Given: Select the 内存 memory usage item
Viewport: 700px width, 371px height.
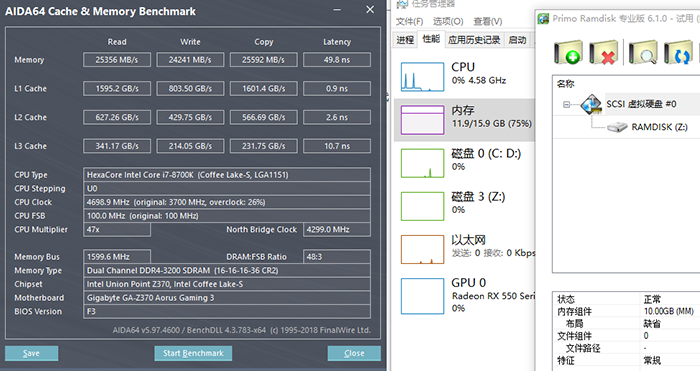Looking at the screenshot, I should 464,120.
